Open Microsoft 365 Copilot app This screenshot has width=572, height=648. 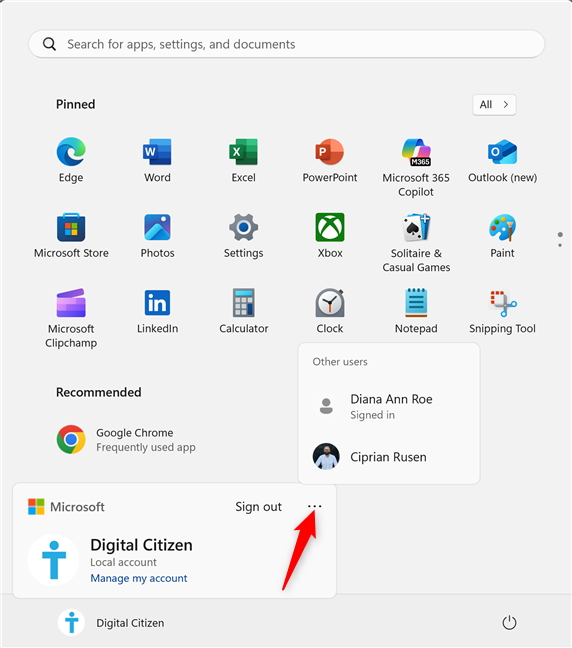pyautogui.click(x=416, y=167)
